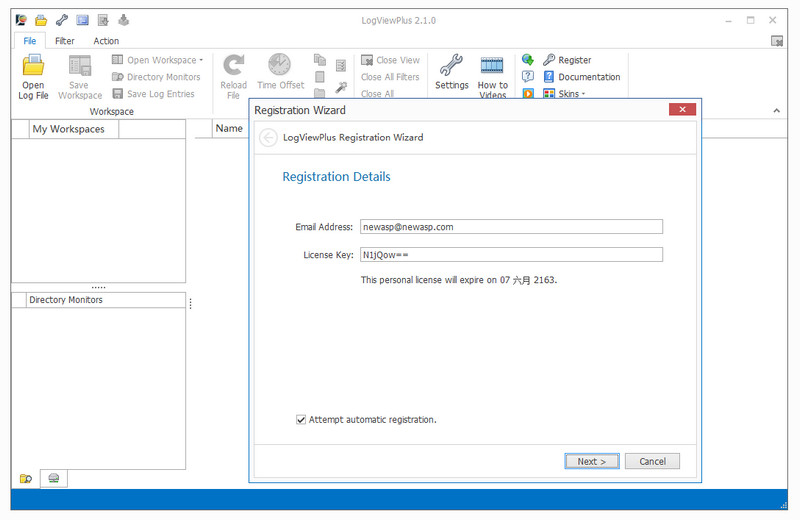Click the Next button in the wizard
The width and height of the screenshot is (800, 520).
pyautogui.click(x=592, y=461)
